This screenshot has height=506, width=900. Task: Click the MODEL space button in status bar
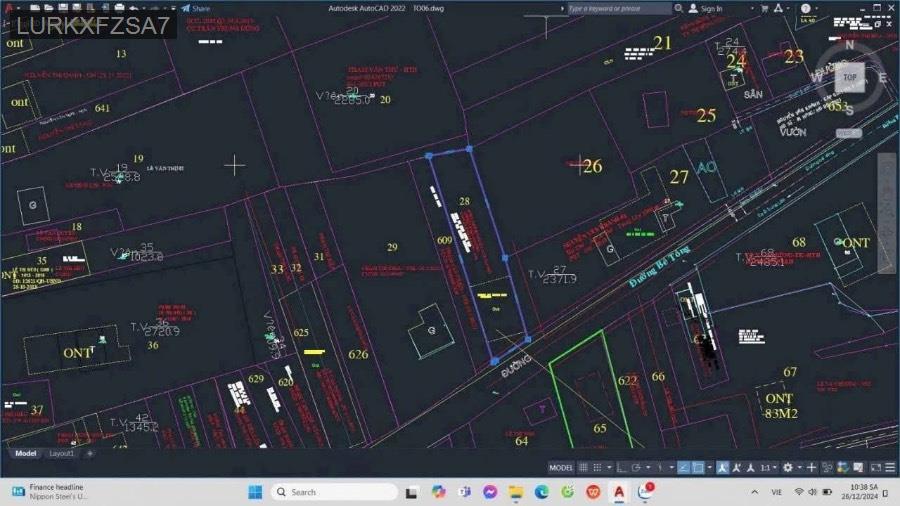pyautogui.click(x=561, y=468)
